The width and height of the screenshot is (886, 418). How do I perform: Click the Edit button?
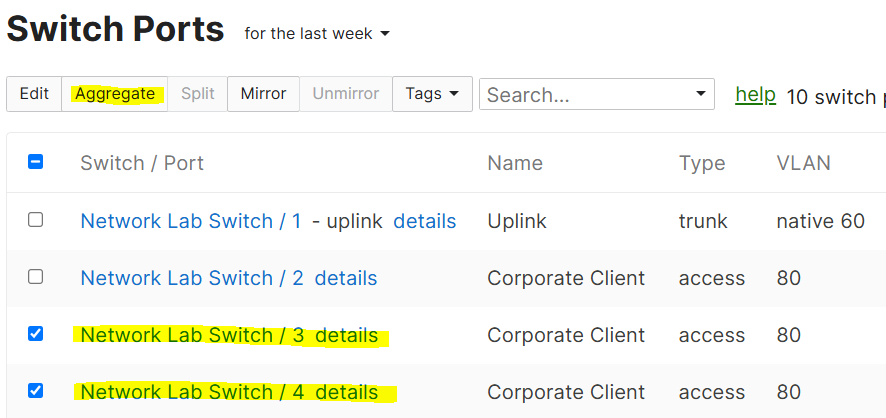34,94
